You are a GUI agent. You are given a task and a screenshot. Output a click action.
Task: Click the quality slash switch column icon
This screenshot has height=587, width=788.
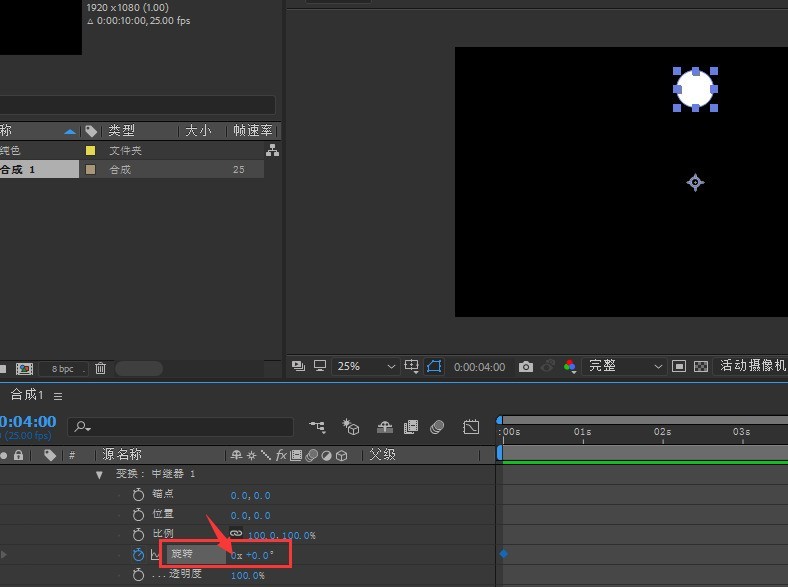click(x=265, y=455)
